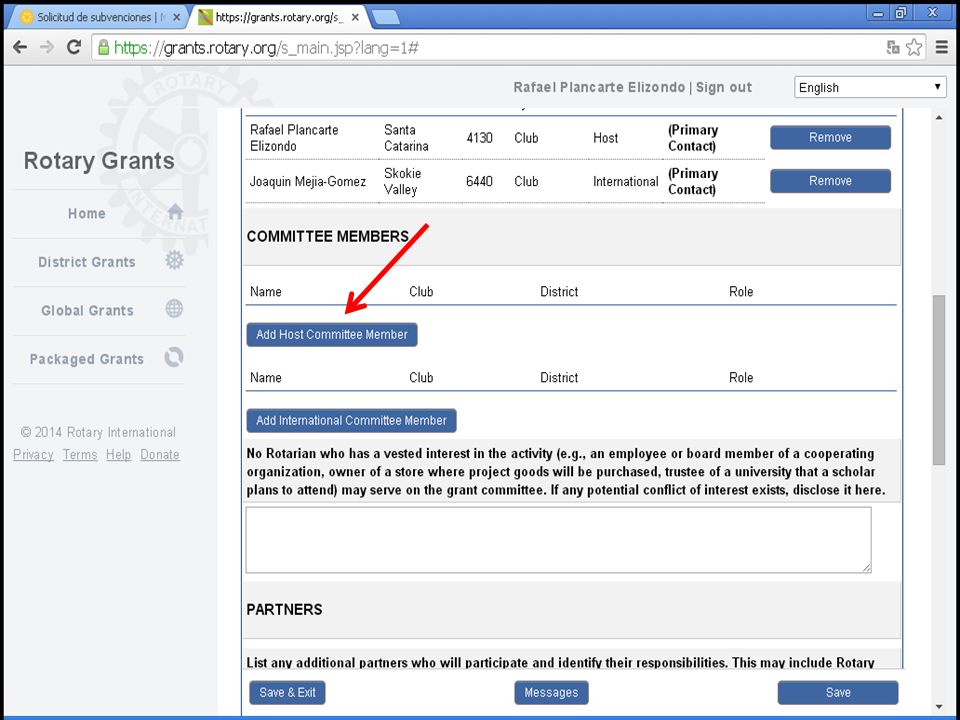Reload the page with the refresh icon
The image size is (960, 720).
[x=74, y=47]
